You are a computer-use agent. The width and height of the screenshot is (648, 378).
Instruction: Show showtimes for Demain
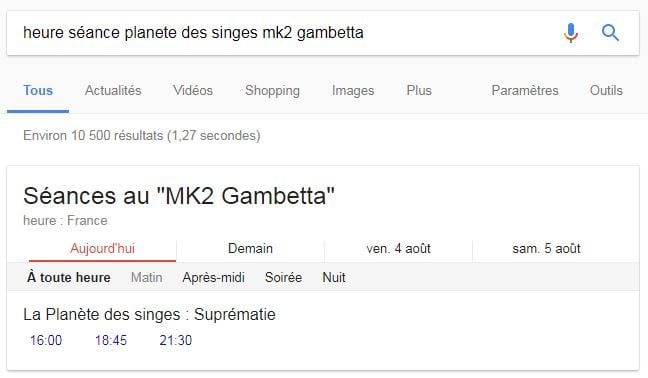[250, 249]
